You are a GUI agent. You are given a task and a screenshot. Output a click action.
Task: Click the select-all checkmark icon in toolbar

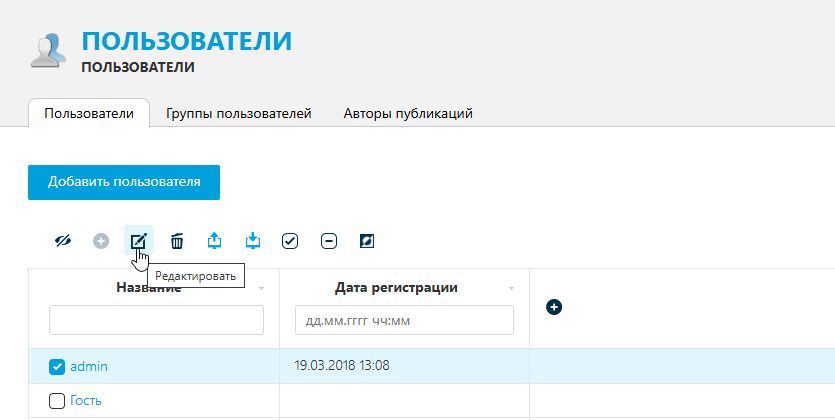click(x=290, y=241)
